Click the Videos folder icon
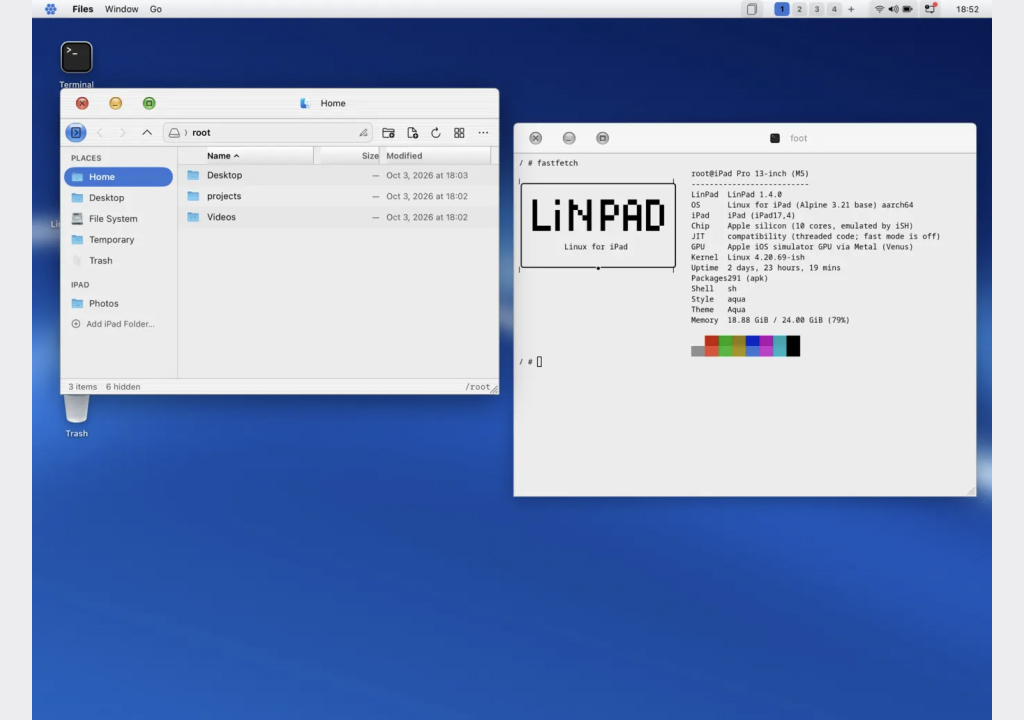Image resolution: width=1024 pixels, height=720 pixels. click(193, 217)
